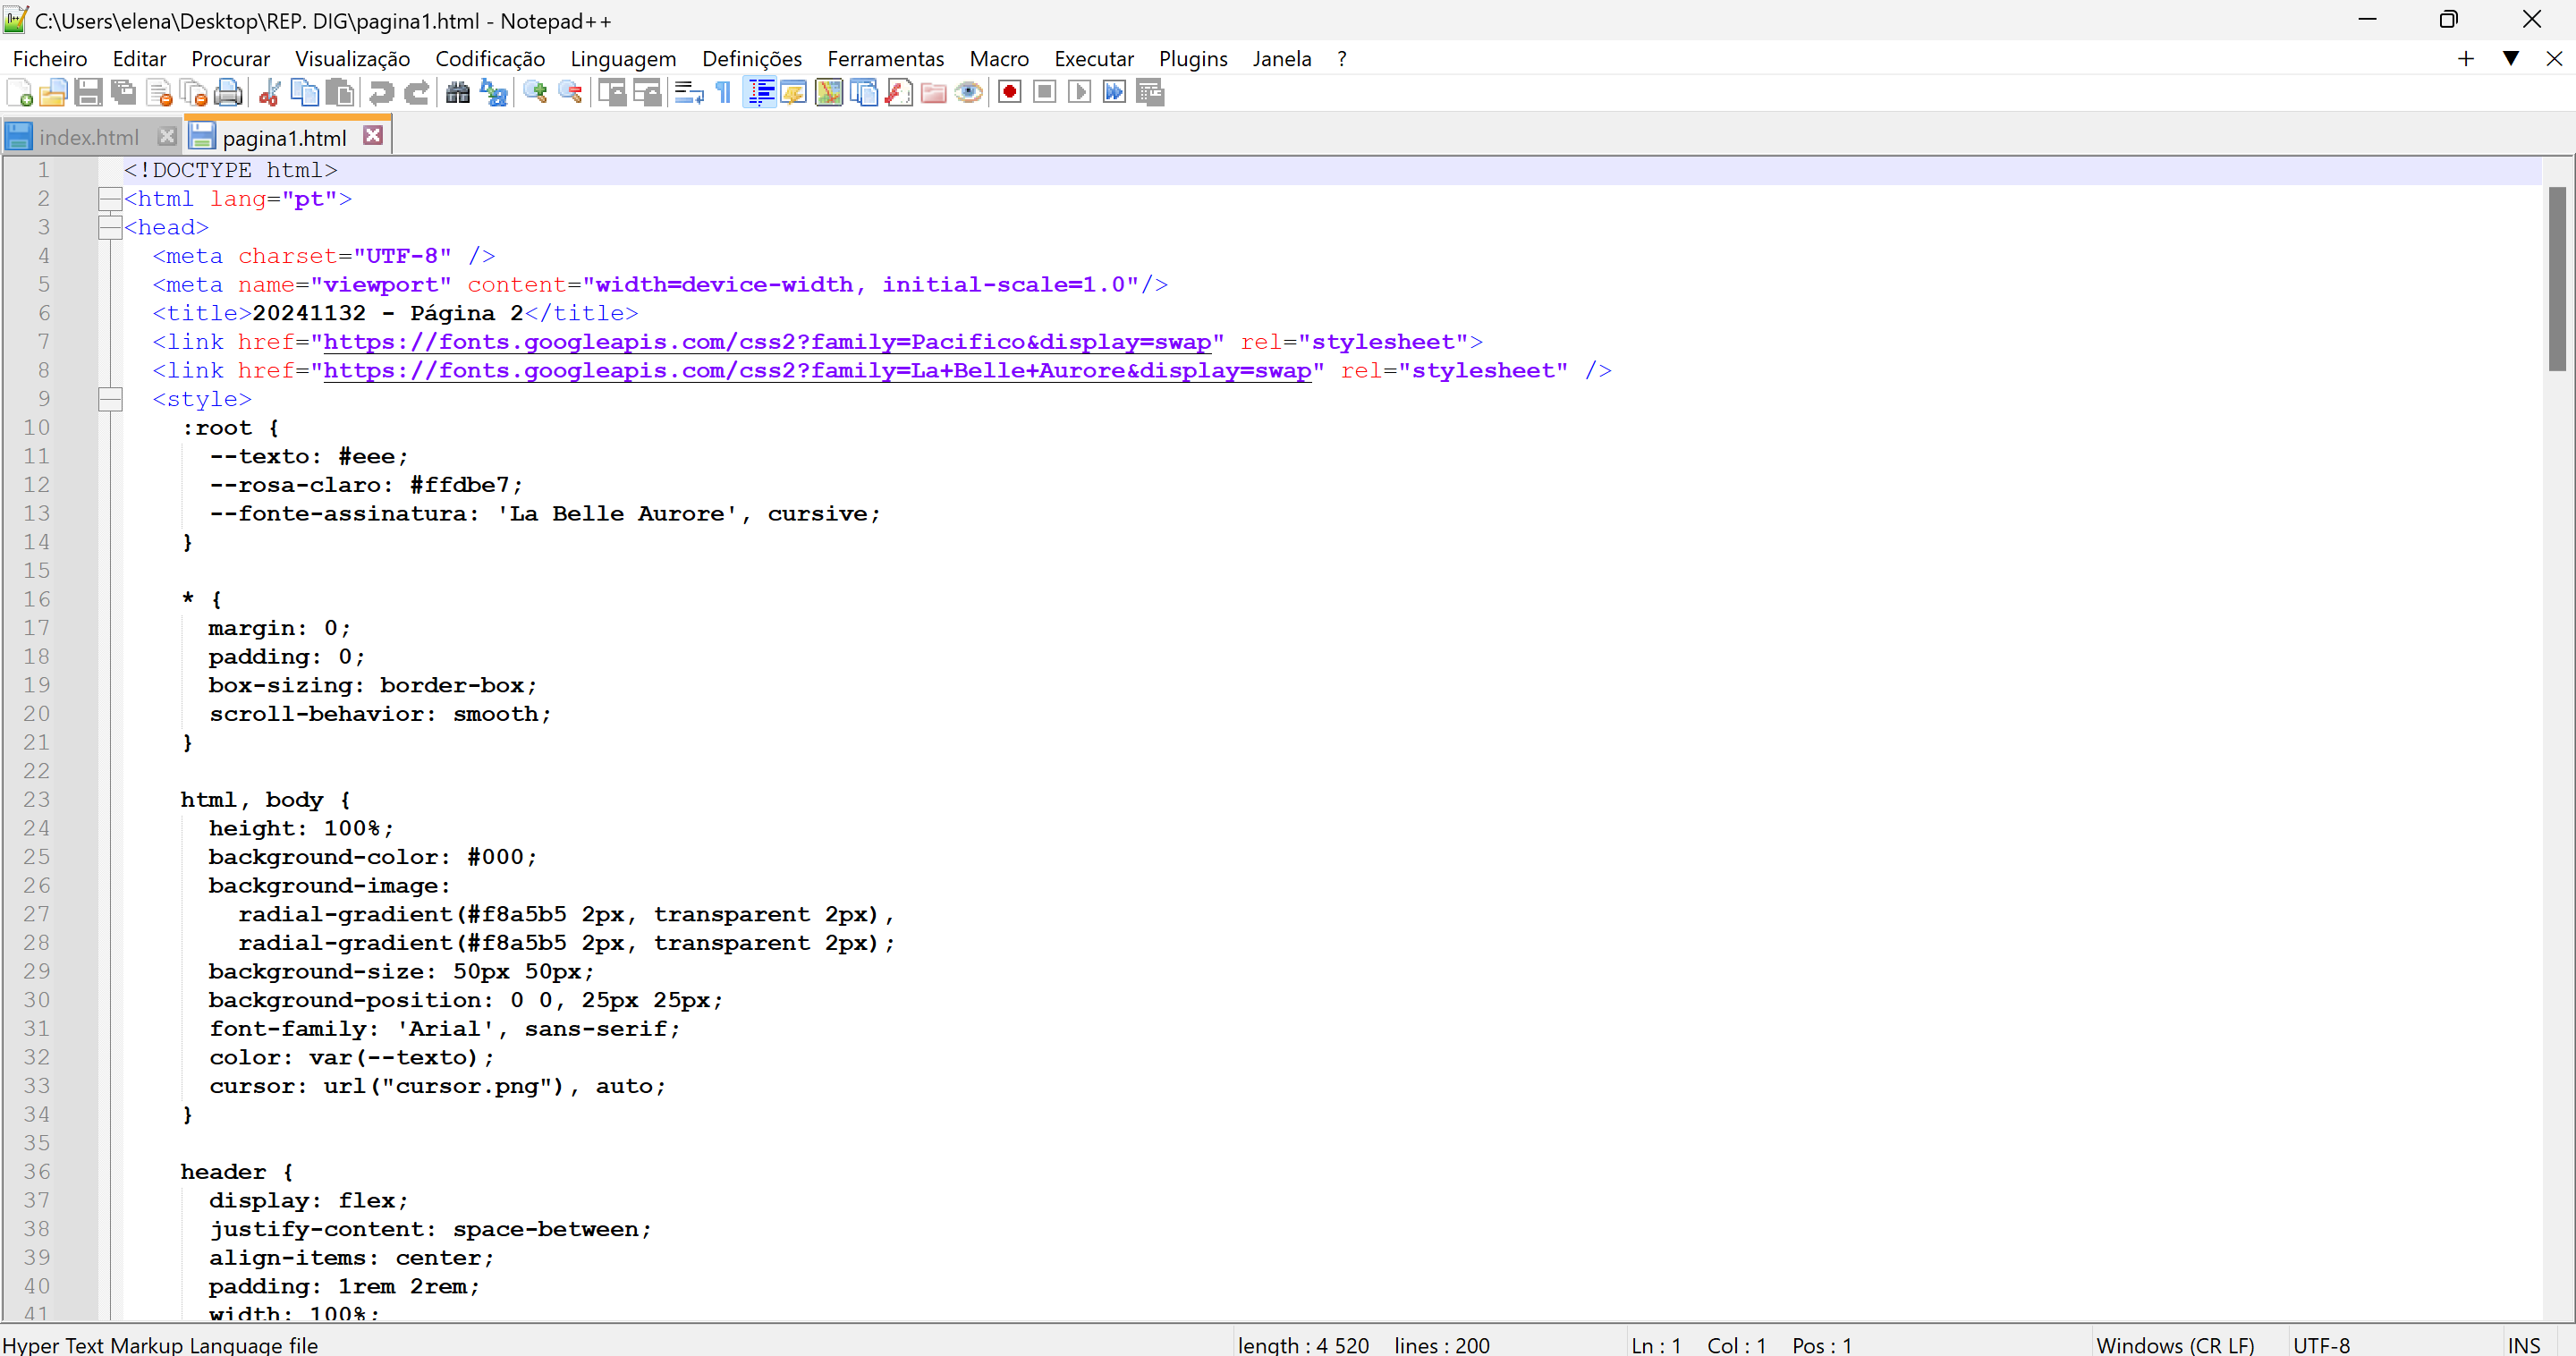Click the Zoom in magnifier icon
Screen dimensions: 2576x1356
coord(536,93)
